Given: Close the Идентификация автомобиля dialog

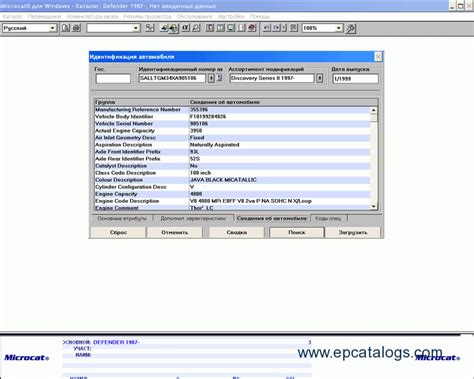Looking at the screenshot, I should (378, 57).
